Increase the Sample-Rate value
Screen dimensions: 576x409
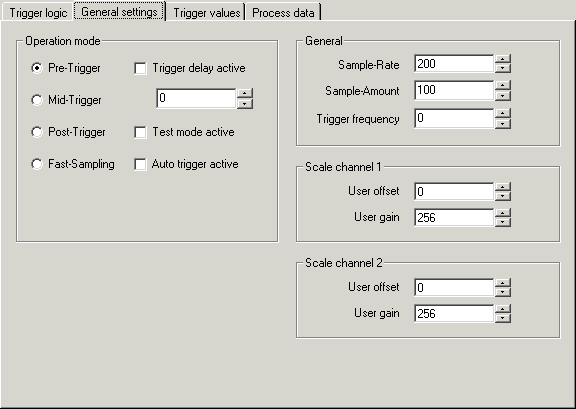[503, 59]
